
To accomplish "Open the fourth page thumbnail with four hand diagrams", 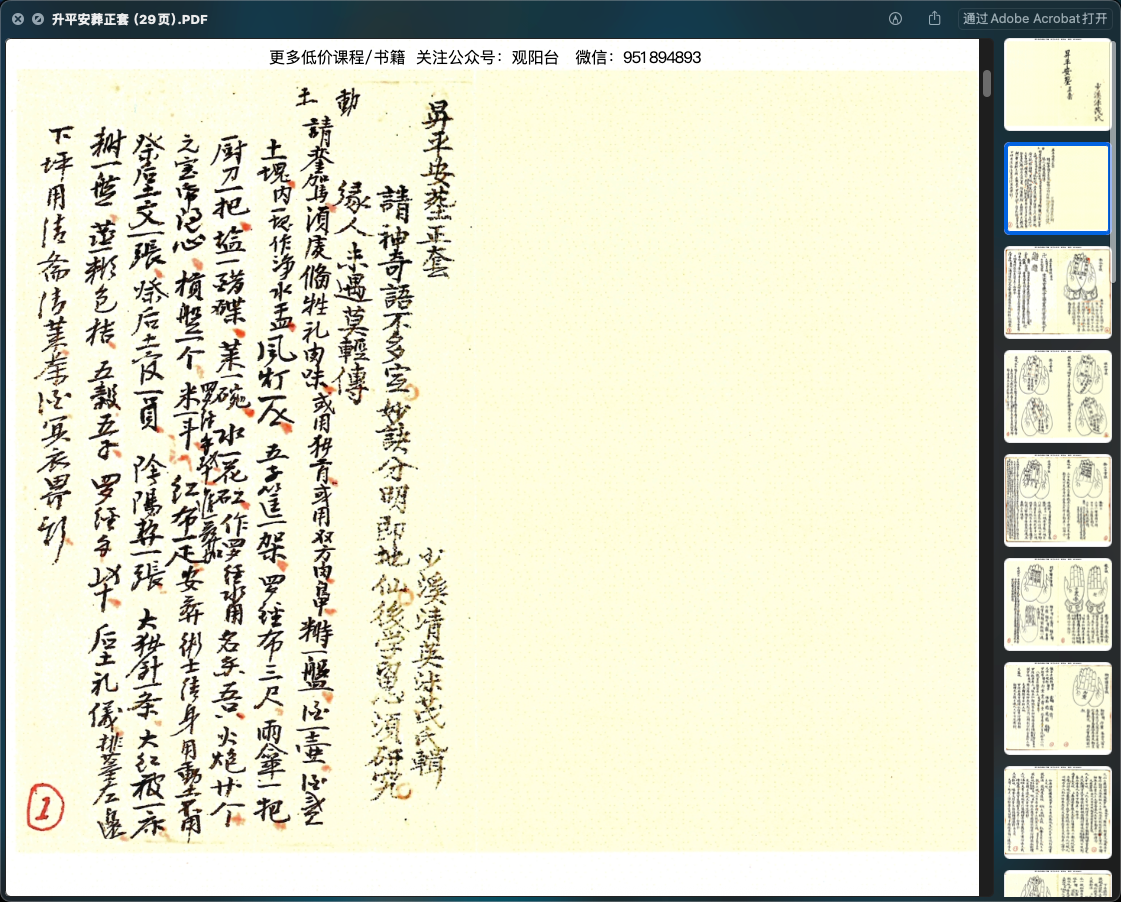I will coord(1057,397).
